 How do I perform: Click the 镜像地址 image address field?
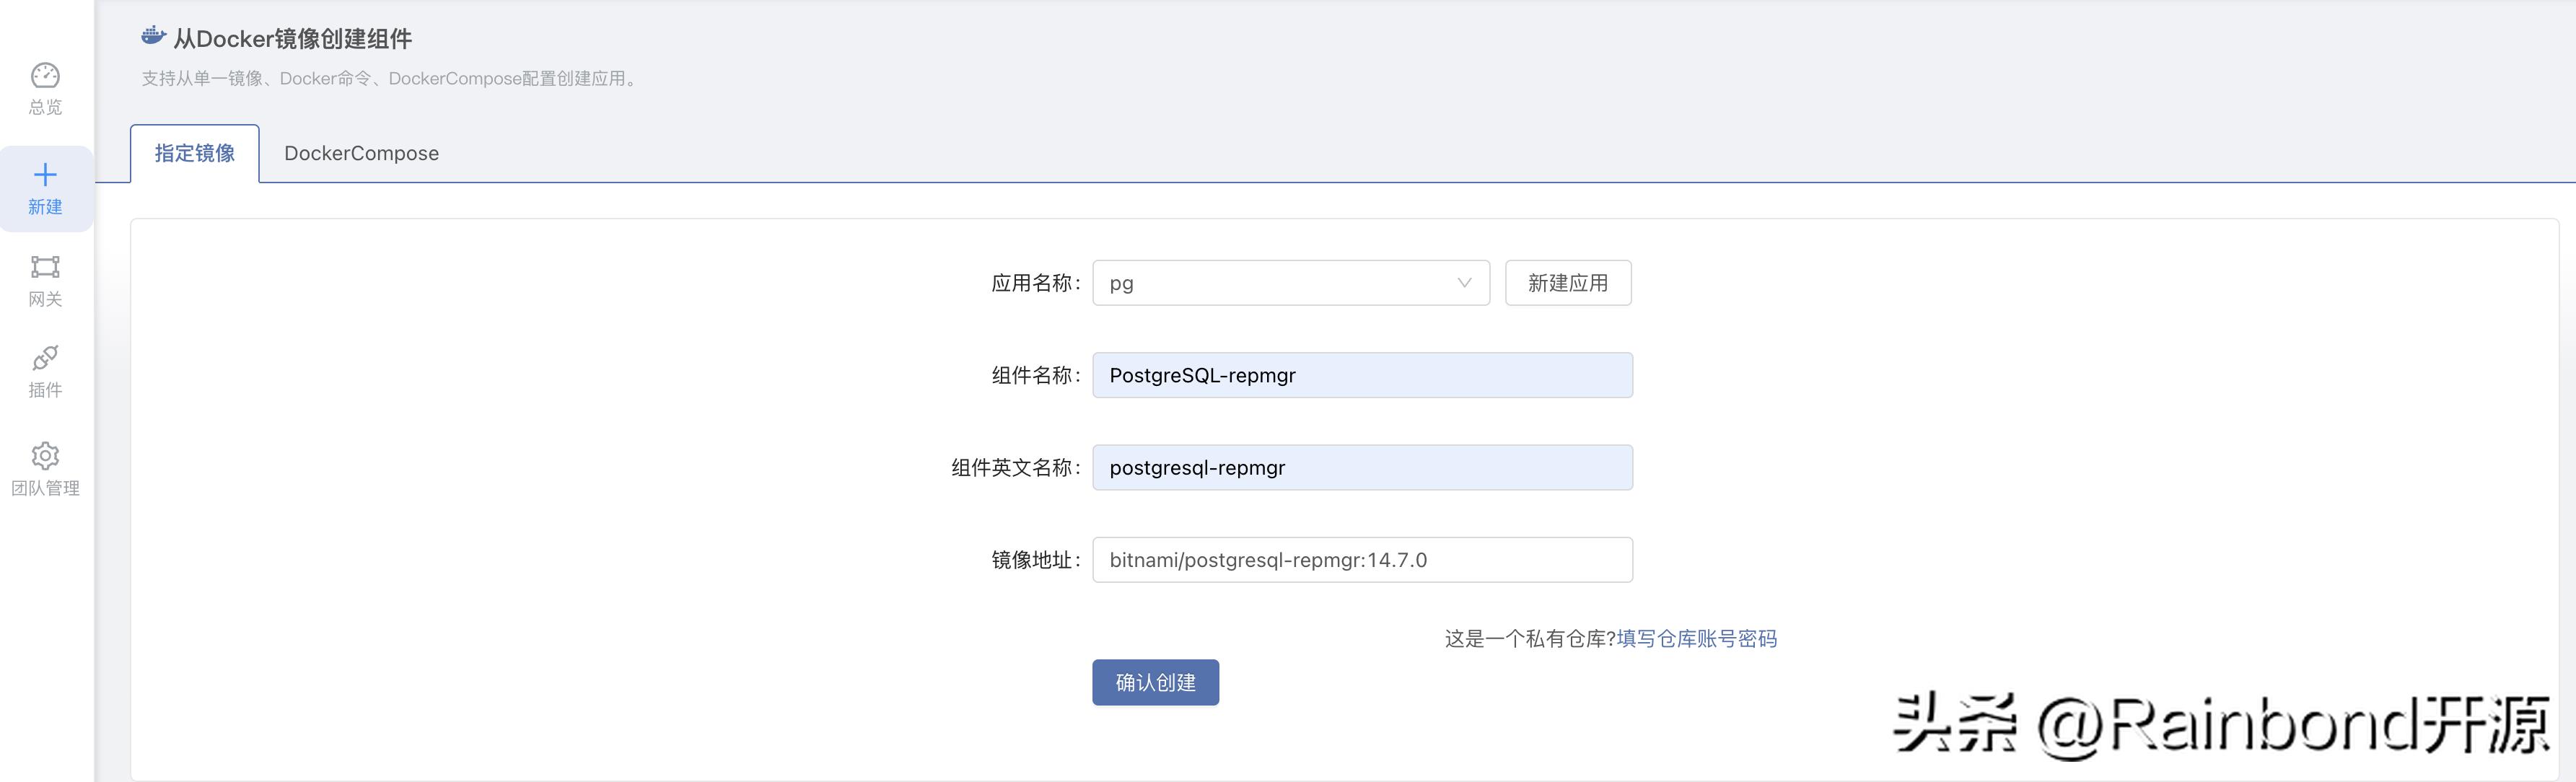pos(1362,559)
